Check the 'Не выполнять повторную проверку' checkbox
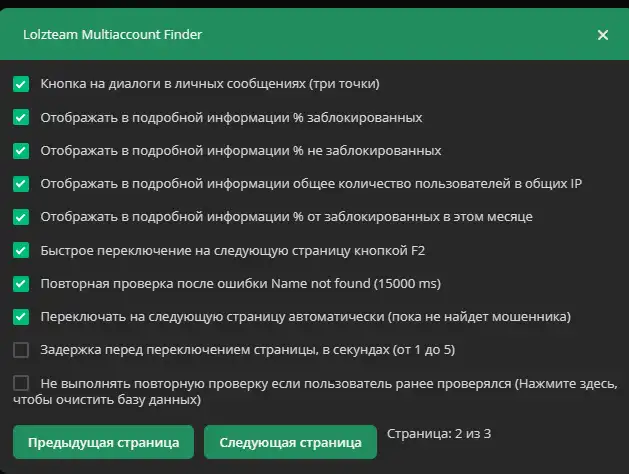This screenshot has height=474, width=629. pyautogui.click(x=21, y=383)
